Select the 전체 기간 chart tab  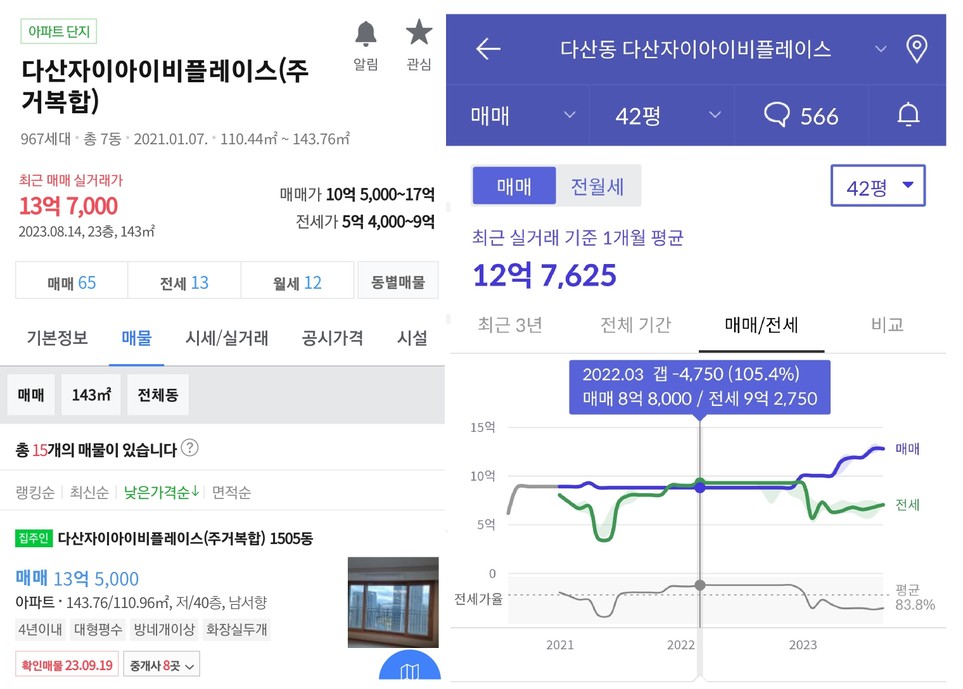pyautogui.click(x=635, y=325)
